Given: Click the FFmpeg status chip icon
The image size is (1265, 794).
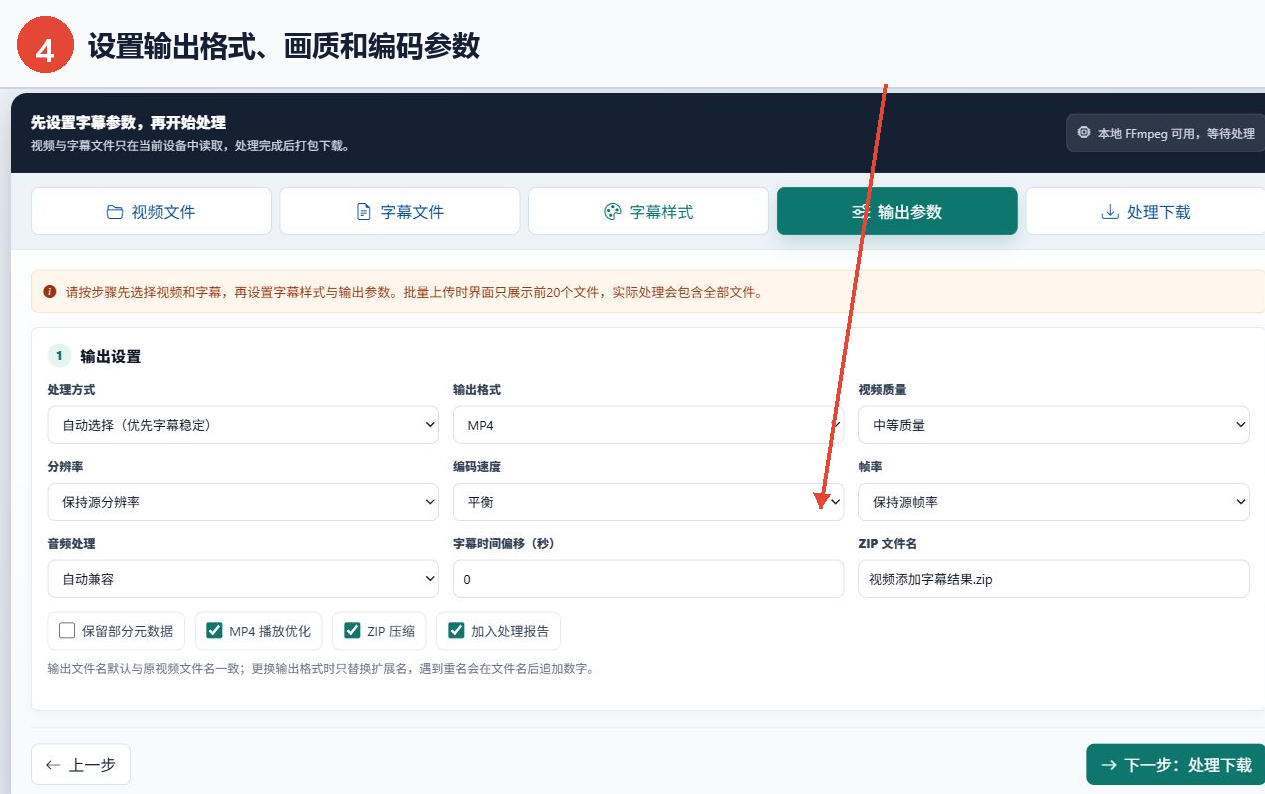Looking at the screenshot, I should point(1084,133).
